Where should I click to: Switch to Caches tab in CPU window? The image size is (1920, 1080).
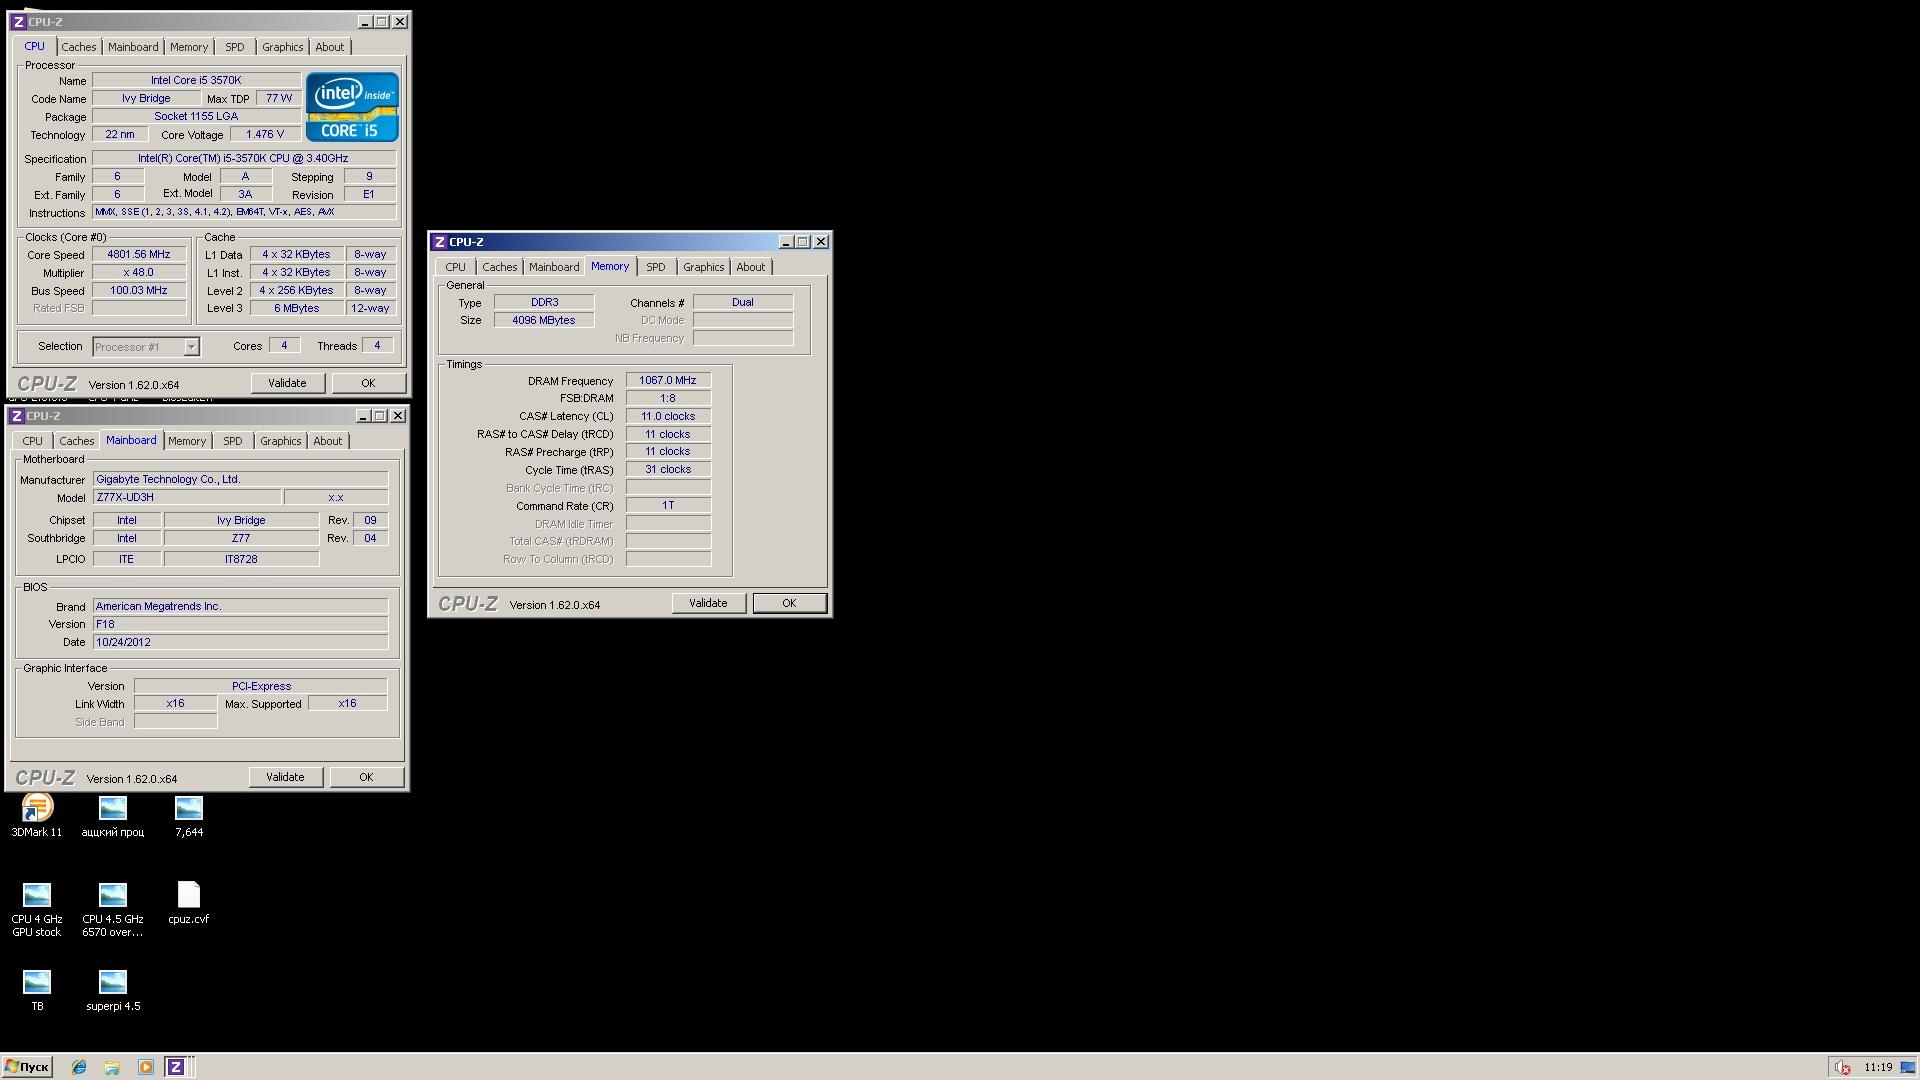(x=78, y=47)
